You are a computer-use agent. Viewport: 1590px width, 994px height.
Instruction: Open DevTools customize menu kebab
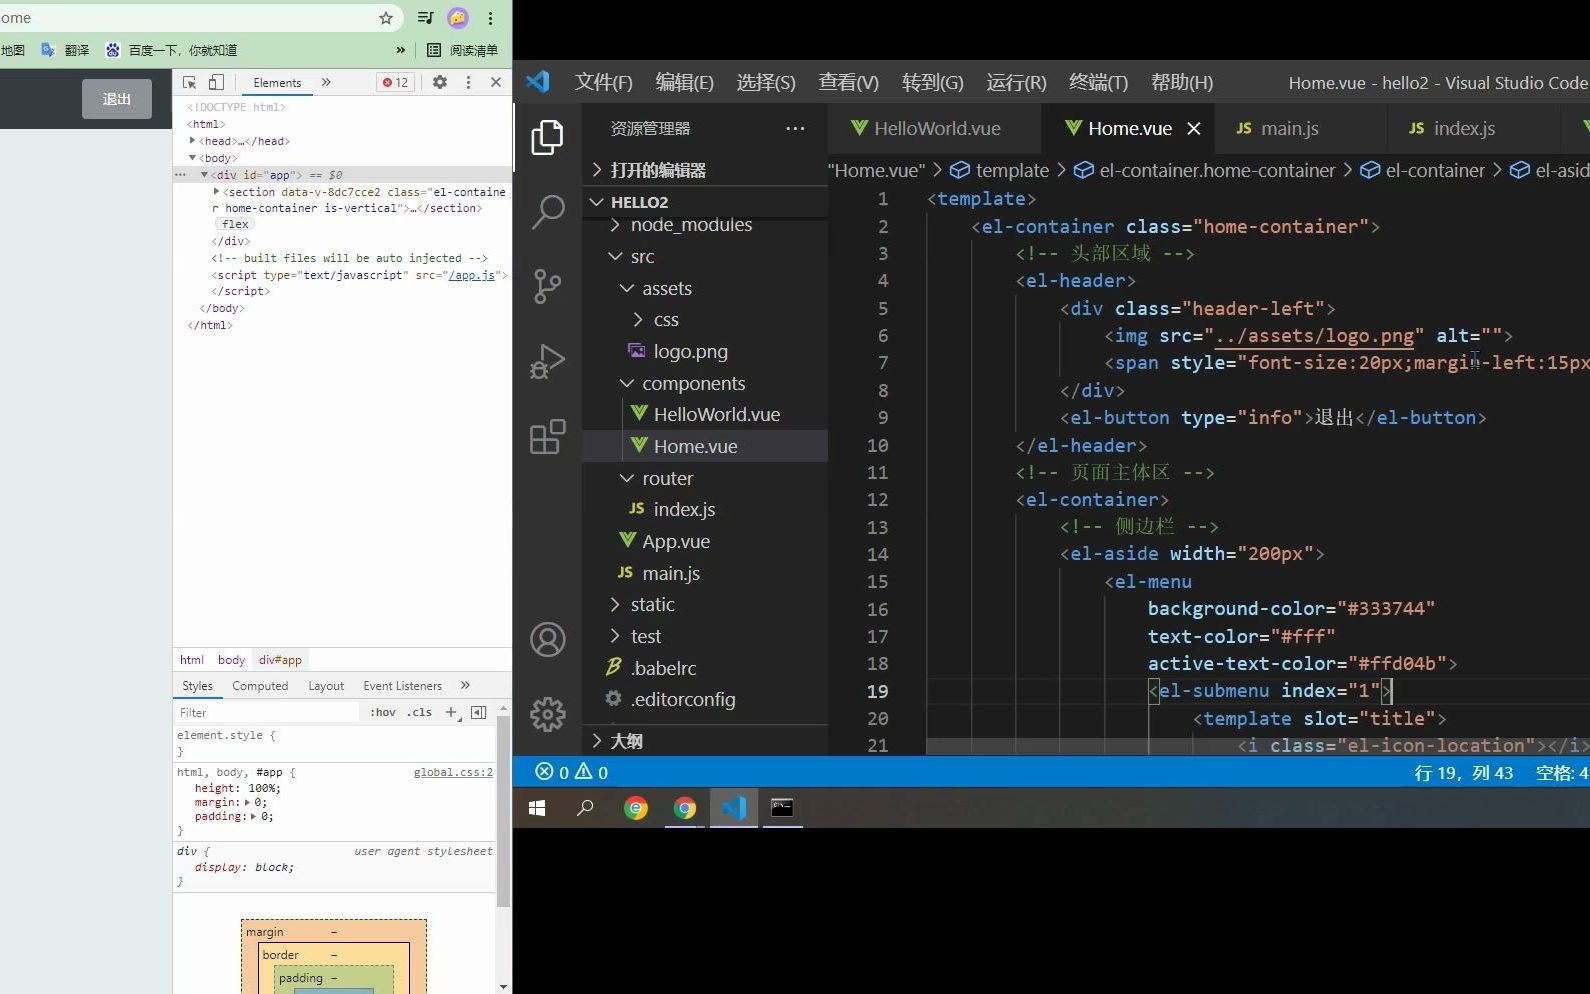coord(468,82)
